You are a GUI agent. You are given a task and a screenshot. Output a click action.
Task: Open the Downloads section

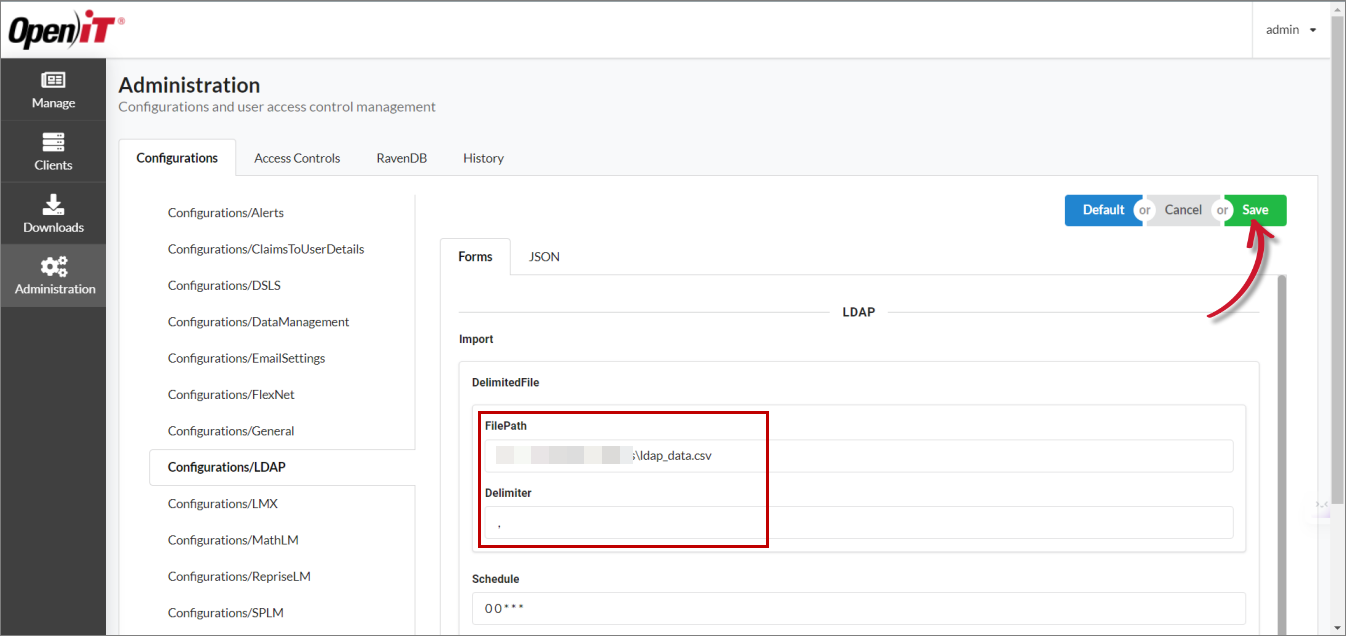(53, 213)
